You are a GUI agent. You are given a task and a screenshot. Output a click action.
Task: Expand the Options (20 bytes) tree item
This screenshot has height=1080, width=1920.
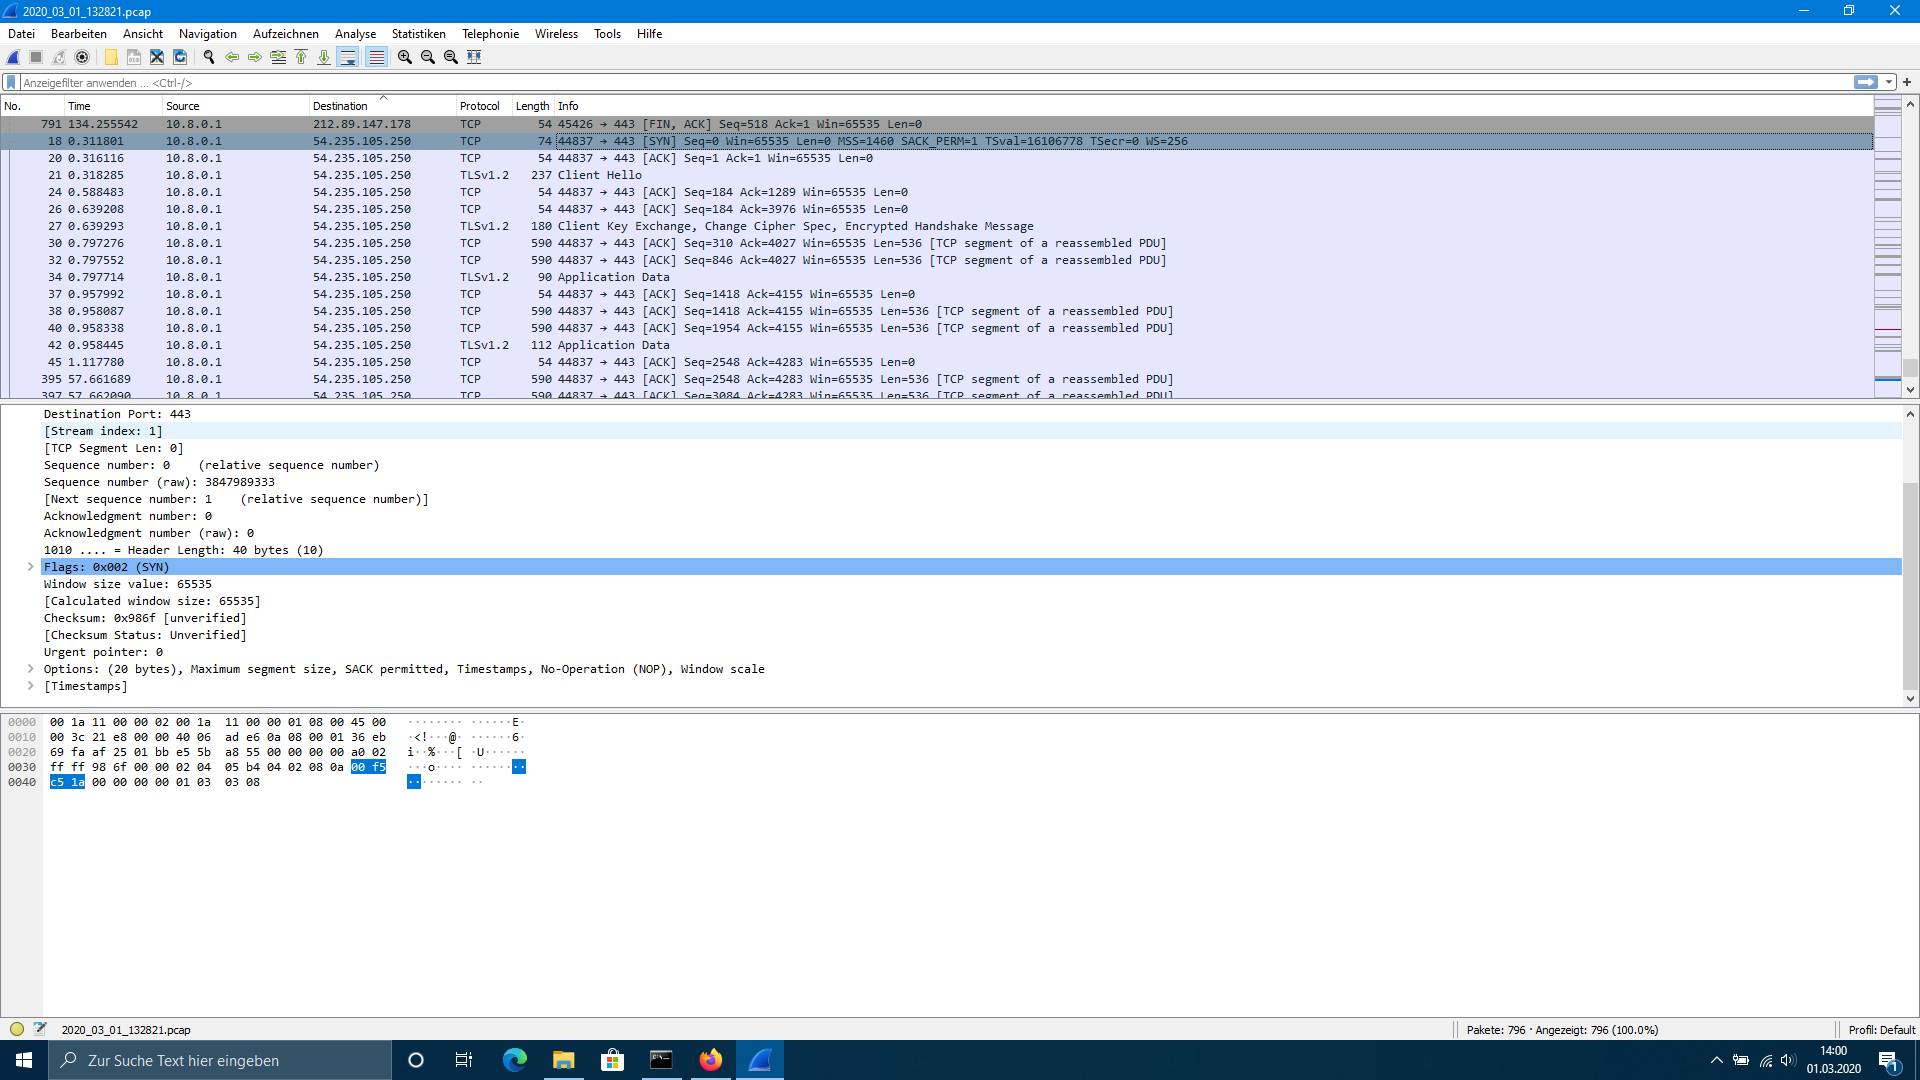31,669
